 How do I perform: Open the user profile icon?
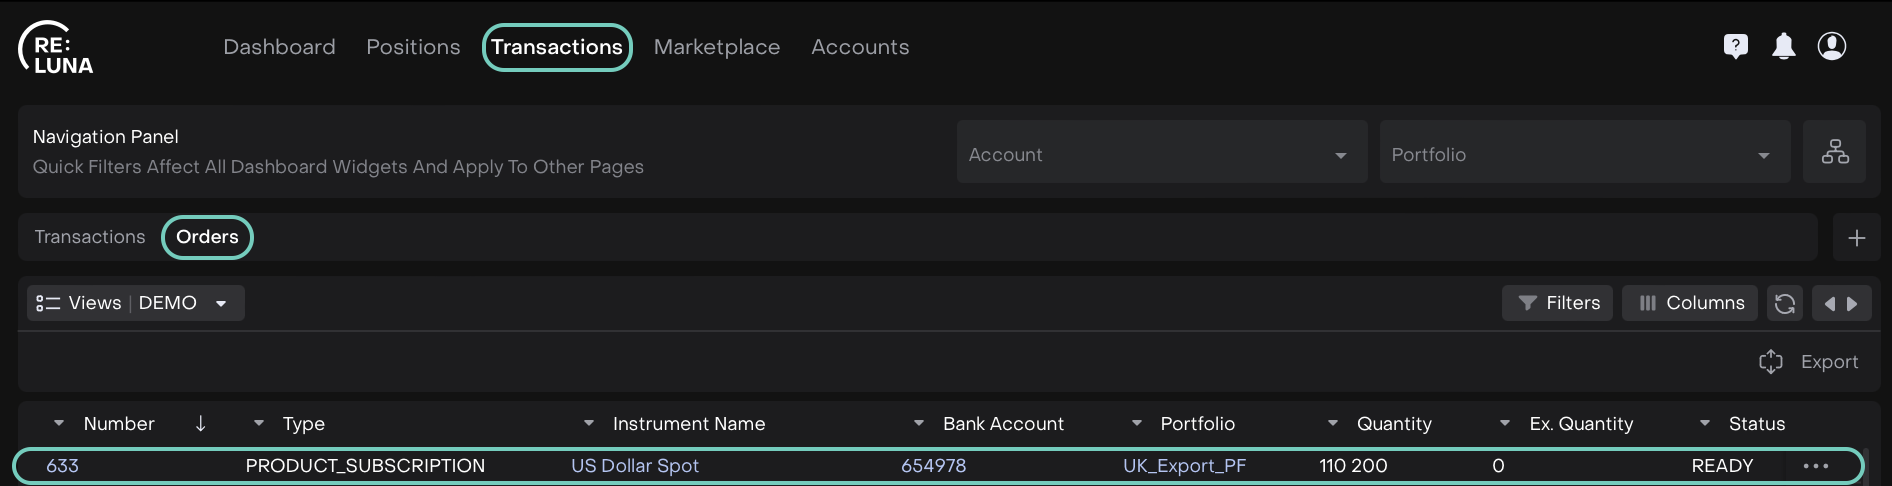tap(1831, 46)
